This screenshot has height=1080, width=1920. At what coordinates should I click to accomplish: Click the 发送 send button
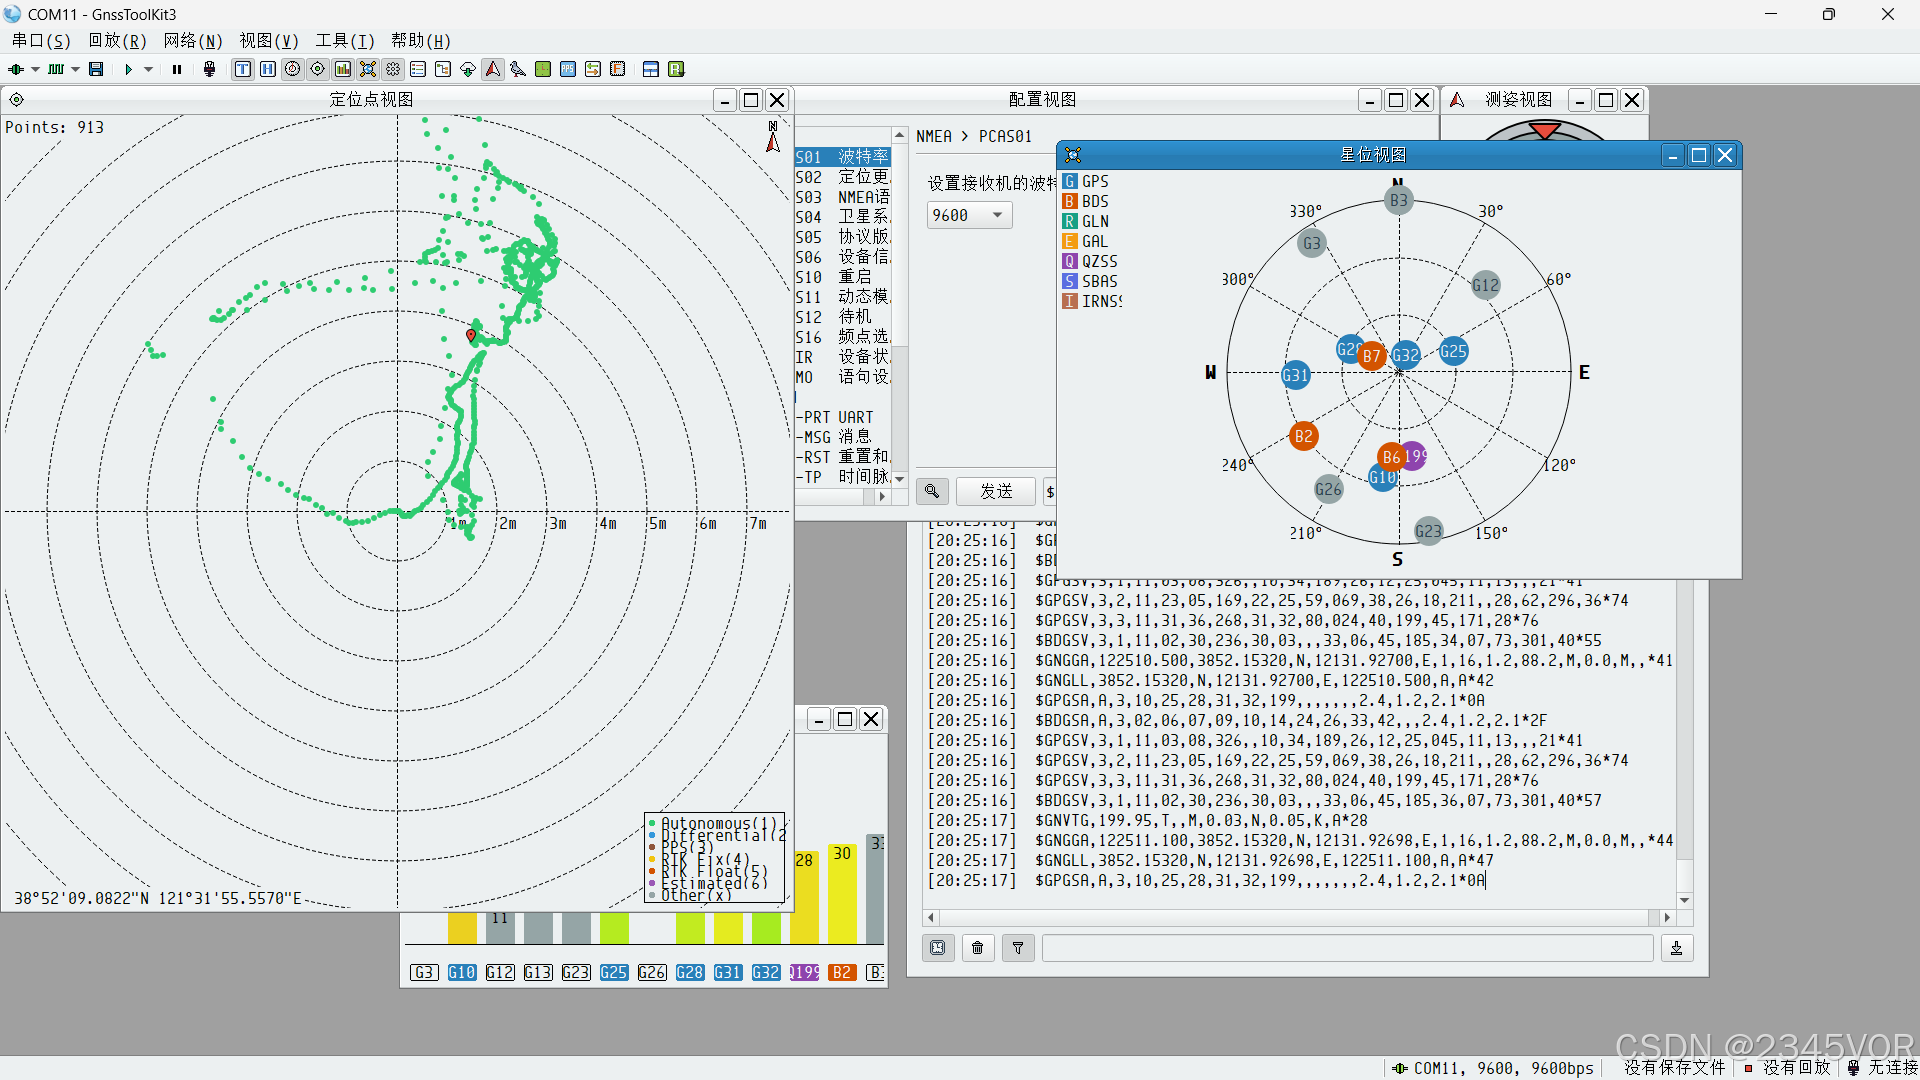(996, 491)
